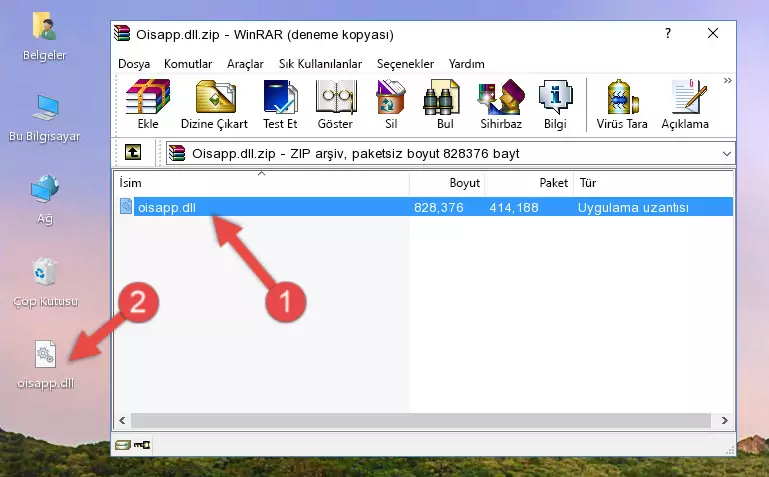Click the Uygulama uzantısı type cell
Viewport: 769px width, 477px height.
point(633,207)
